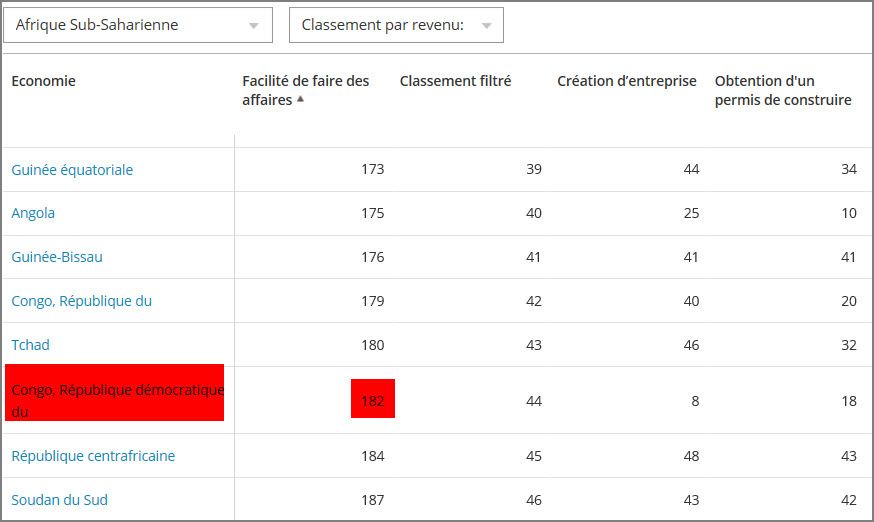Select building permit value 10 for Angola
This screenshot has width=874, height=522.
(x=849, y=213)
